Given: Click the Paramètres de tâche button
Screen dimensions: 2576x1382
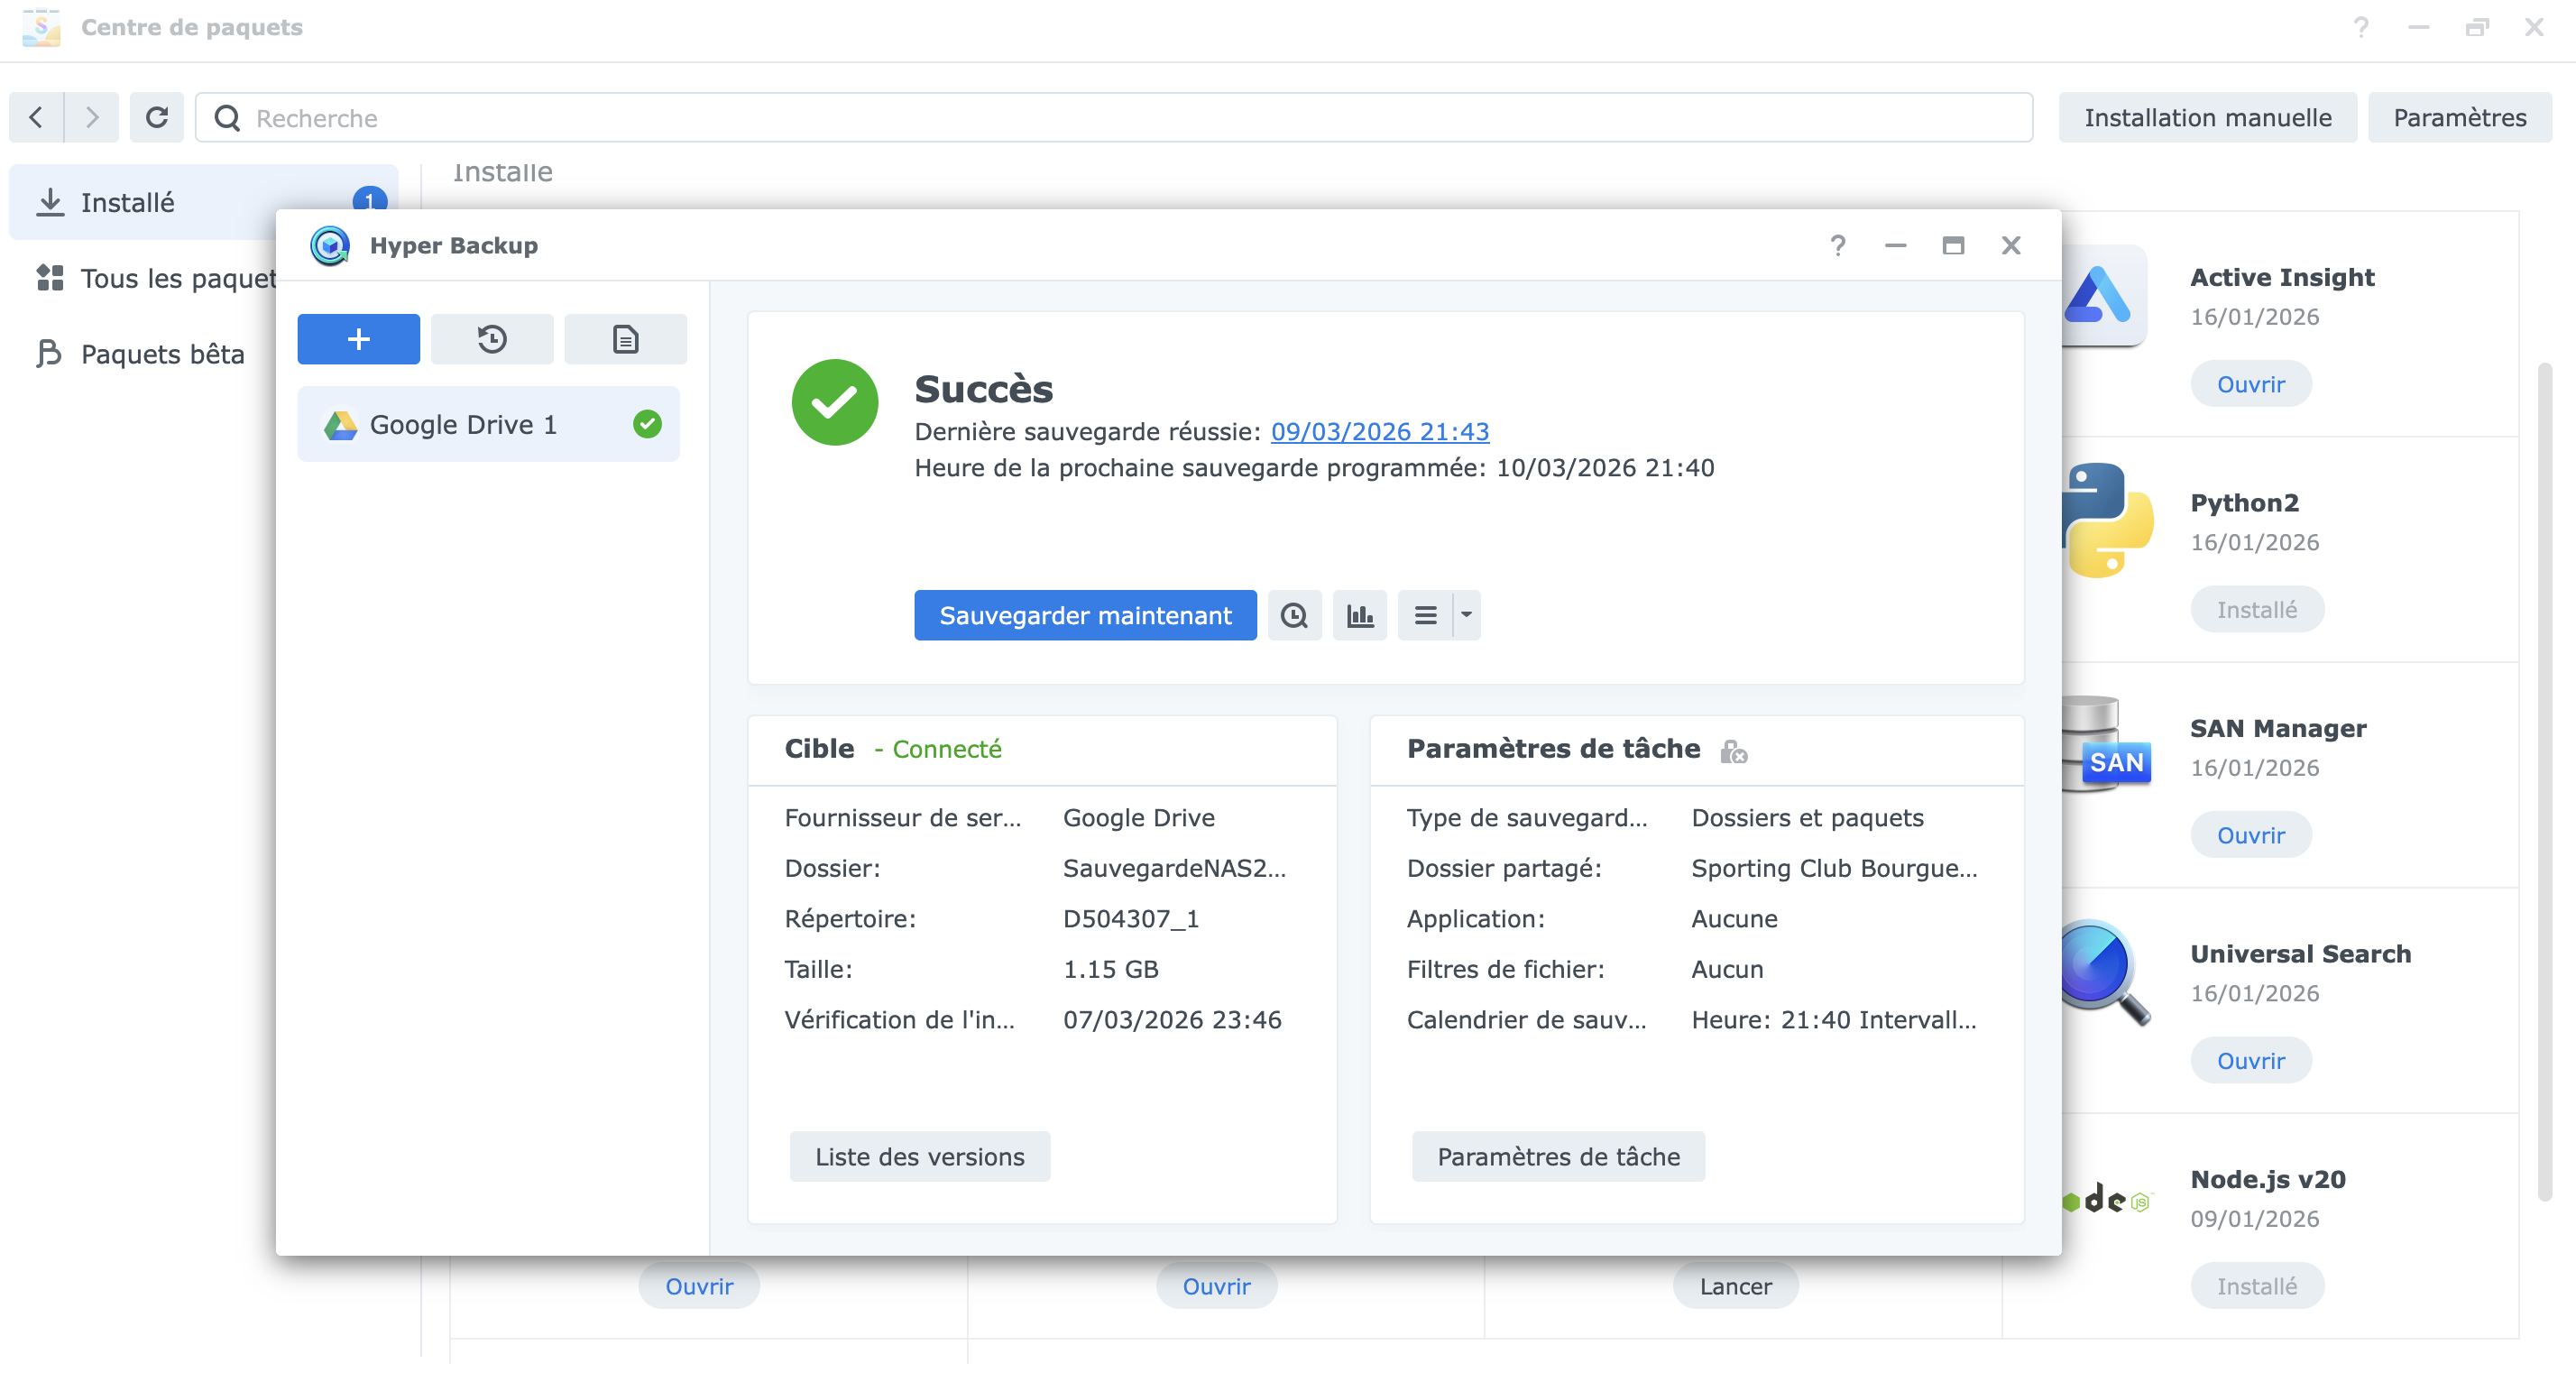Looking at the screenshot, I should [x=1557, y=1156].
